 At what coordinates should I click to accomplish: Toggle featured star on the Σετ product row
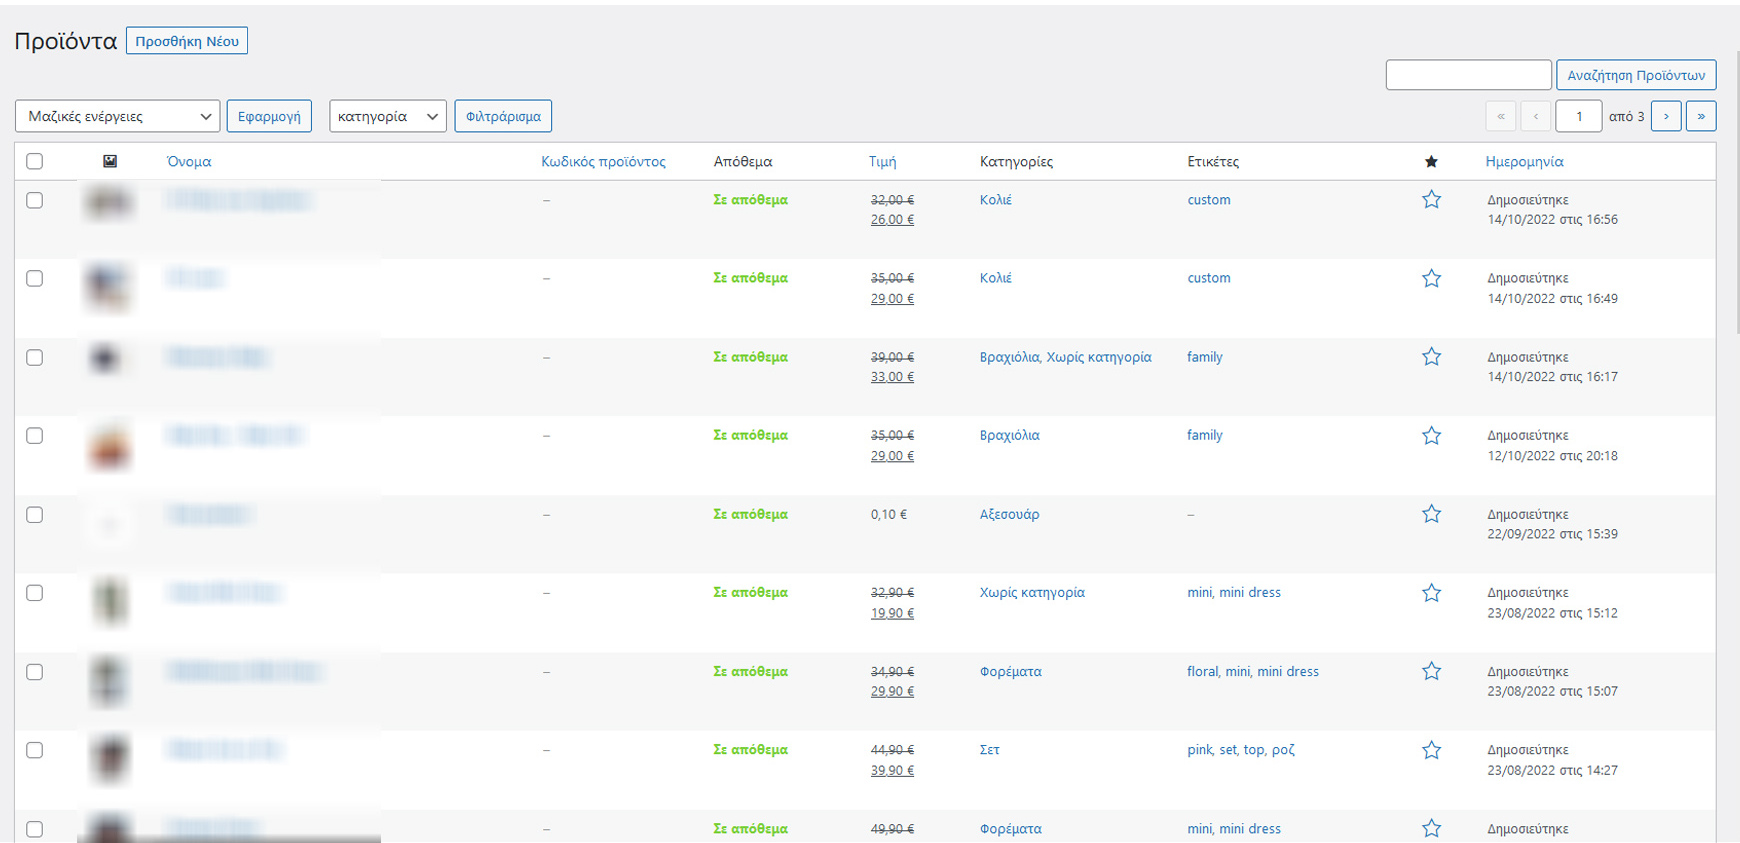pos(1431,750)
